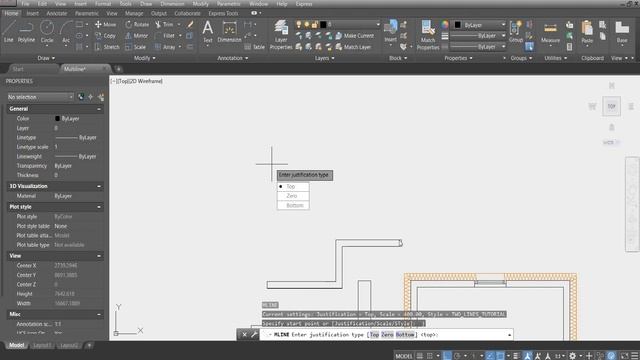Screen dimensions: 640x360
Task: Open the Express menu
Action: click(x=304, y=4)
